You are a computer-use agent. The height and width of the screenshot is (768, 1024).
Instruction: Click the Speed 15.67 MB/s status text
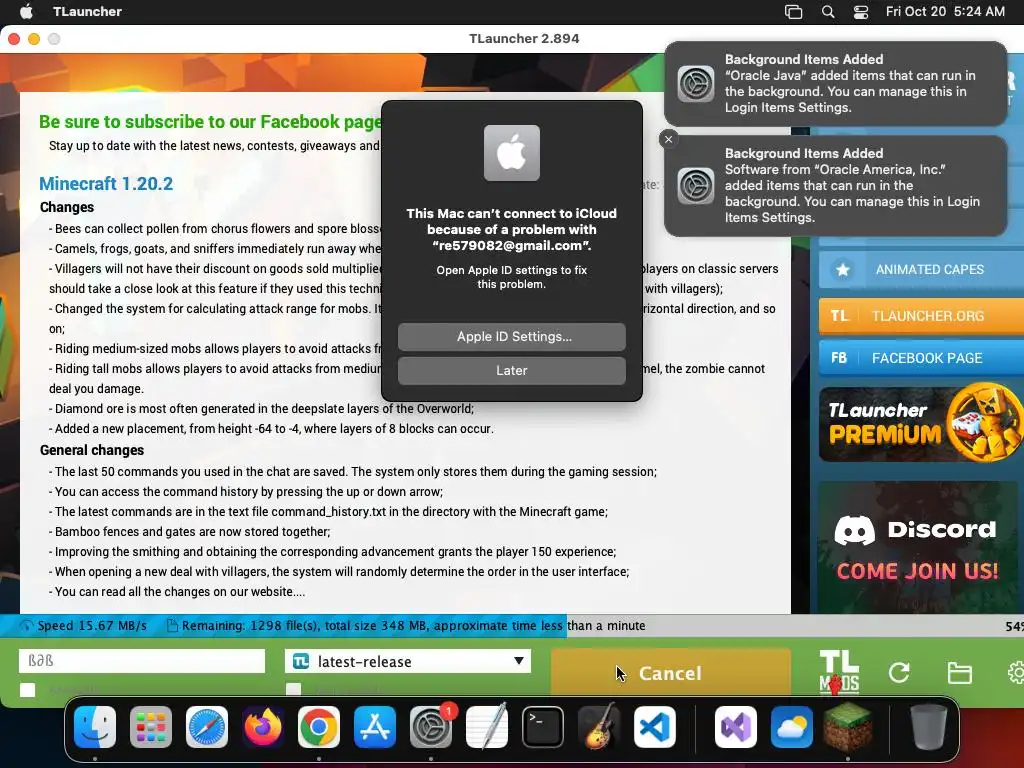(x=92, y=626)
